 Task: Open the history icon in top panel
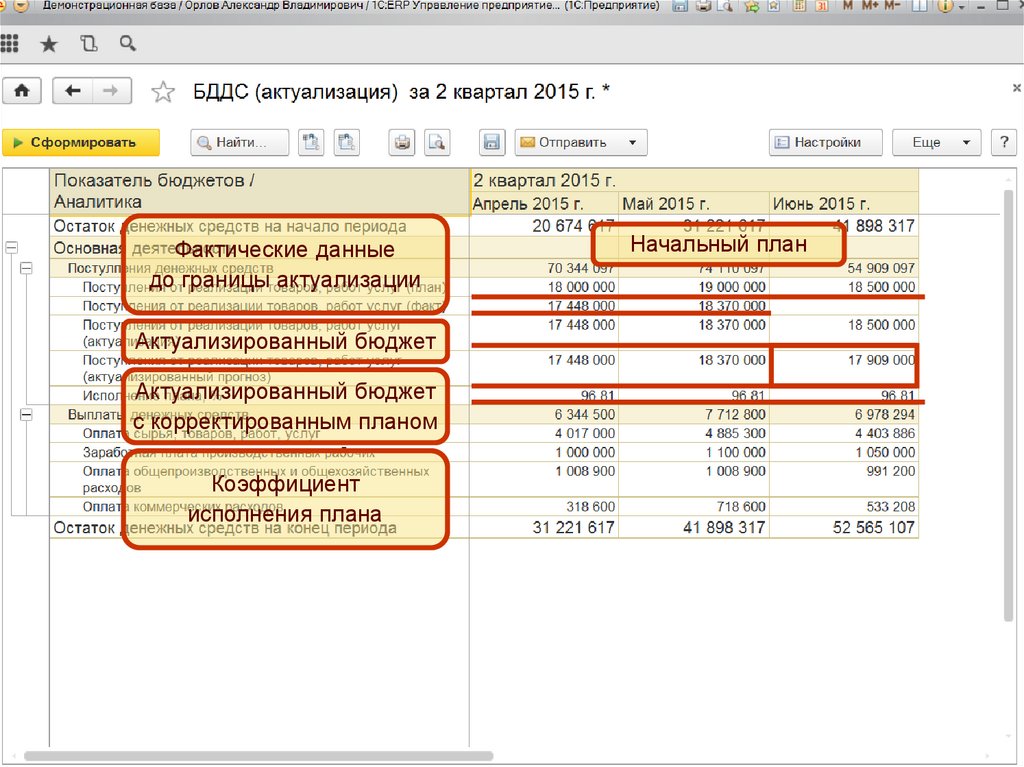coord(88,44)
